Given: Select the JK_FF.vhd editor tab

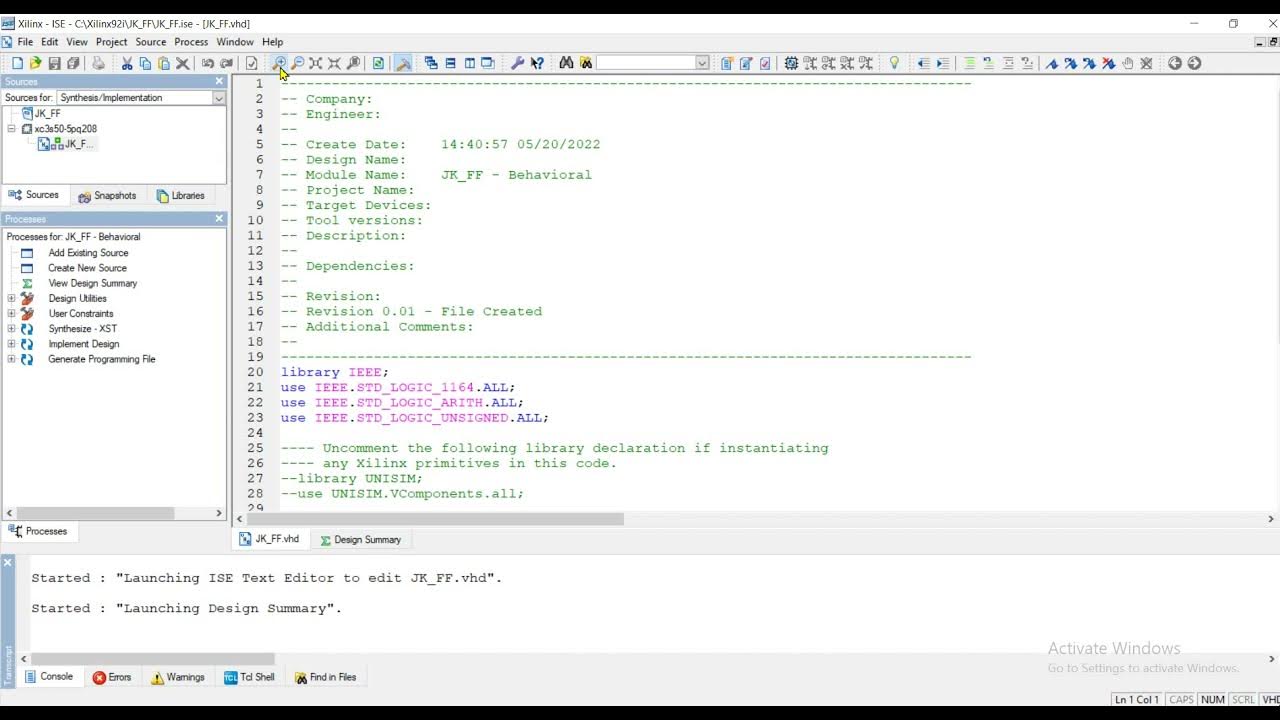Looking at the screenshot, I should [x=269, y=539].
